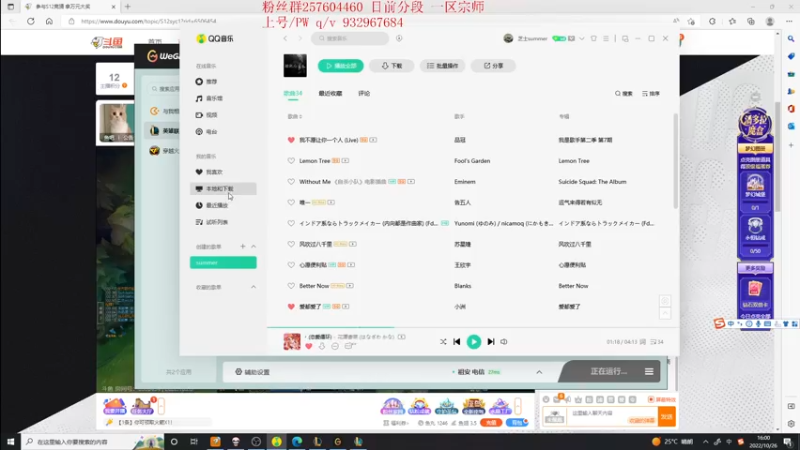Open the playlist sort options
800x450 pixels.
point(651,93)
